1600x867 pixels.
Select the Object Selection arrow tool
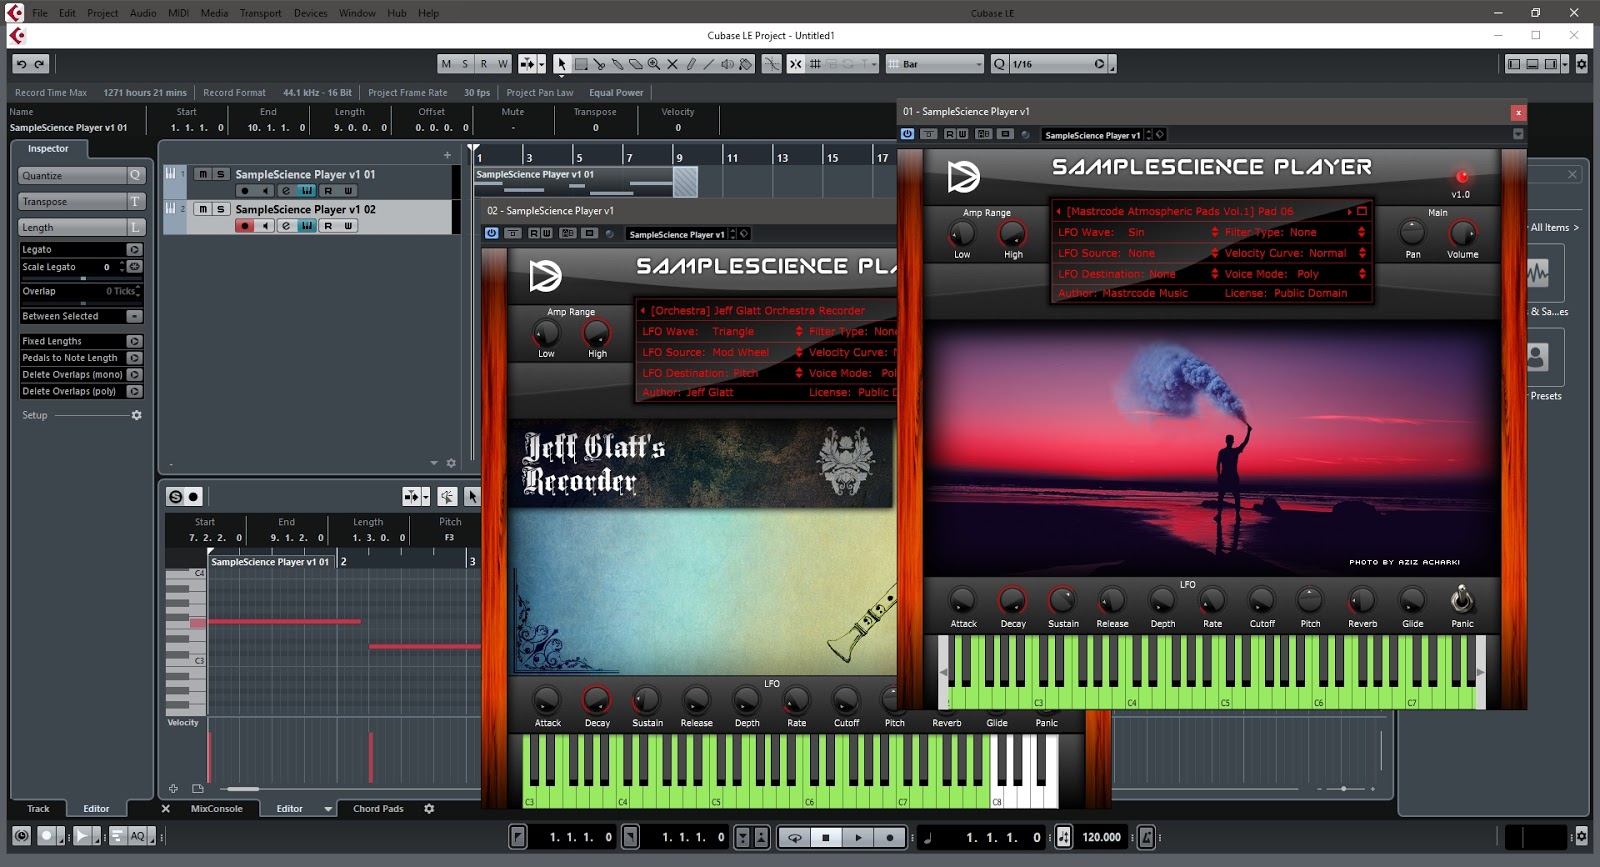tap(562, 64)
